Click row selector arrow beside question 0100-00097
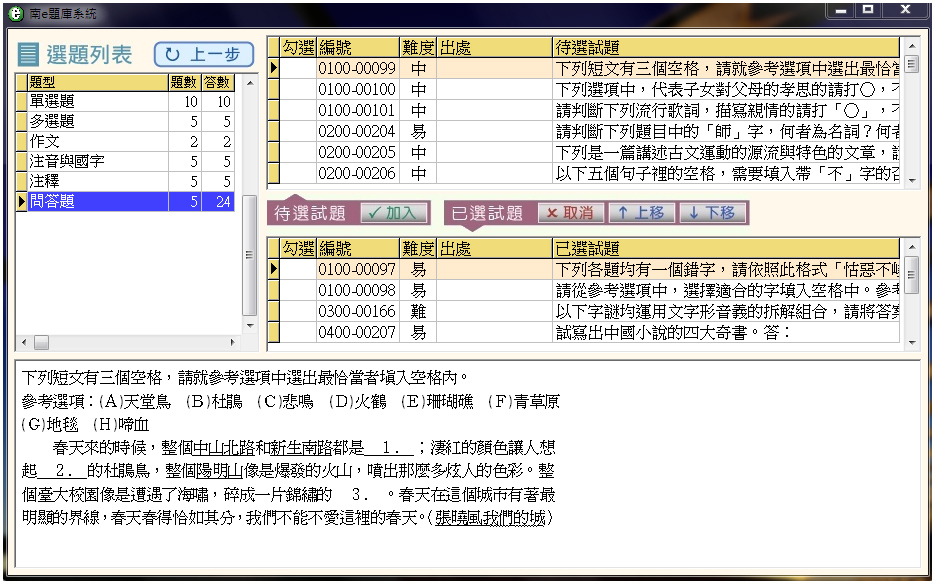The height and width of the screenshot is (584, 935). tap(273, 270)
